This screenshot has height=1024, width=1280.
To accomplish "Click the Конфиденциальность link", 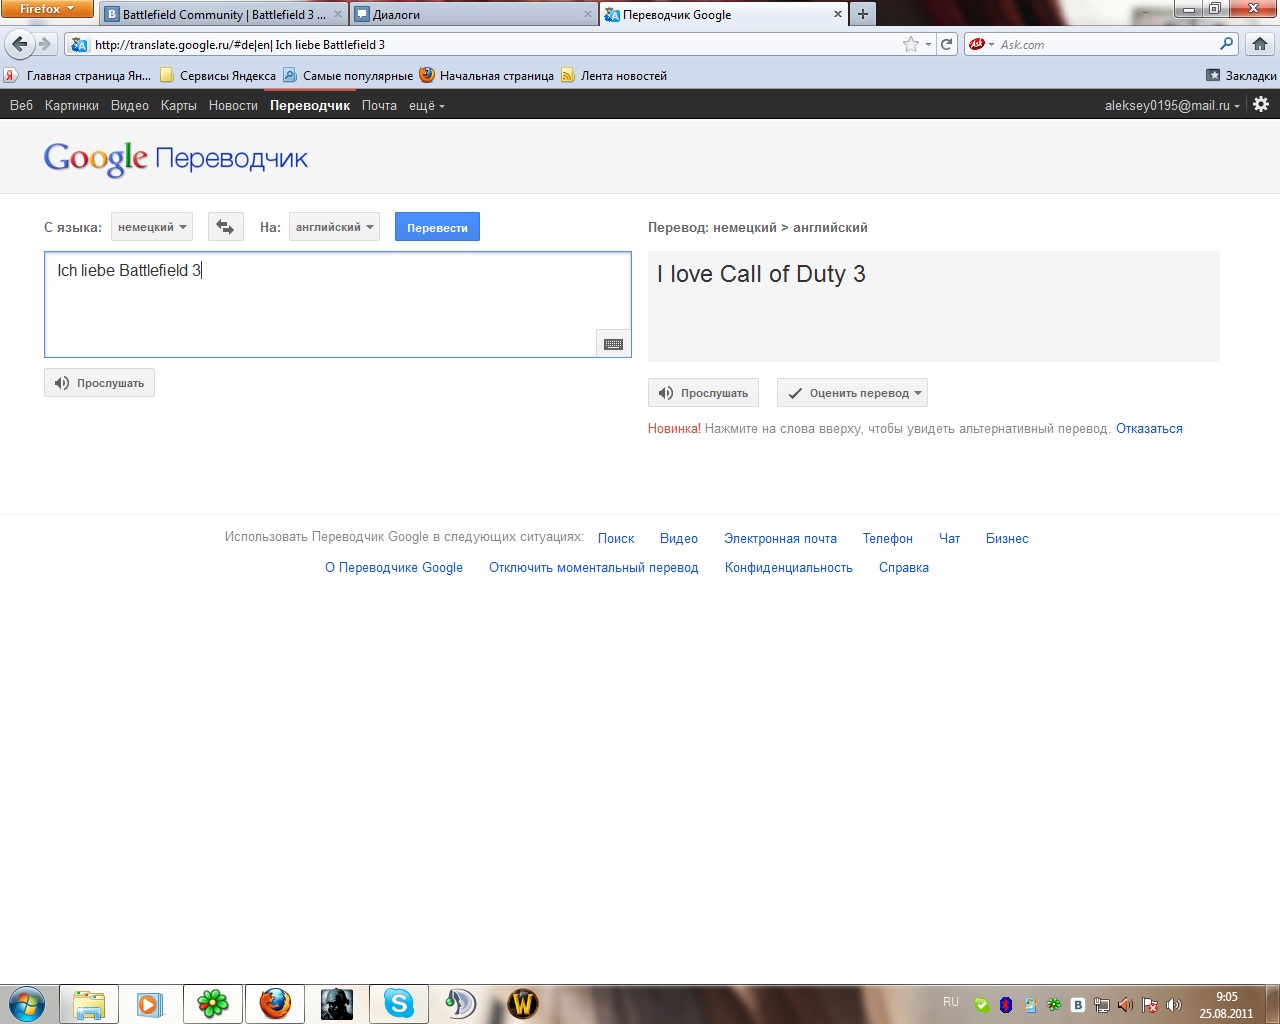I will pyautogui.click(x=789, y=567).
